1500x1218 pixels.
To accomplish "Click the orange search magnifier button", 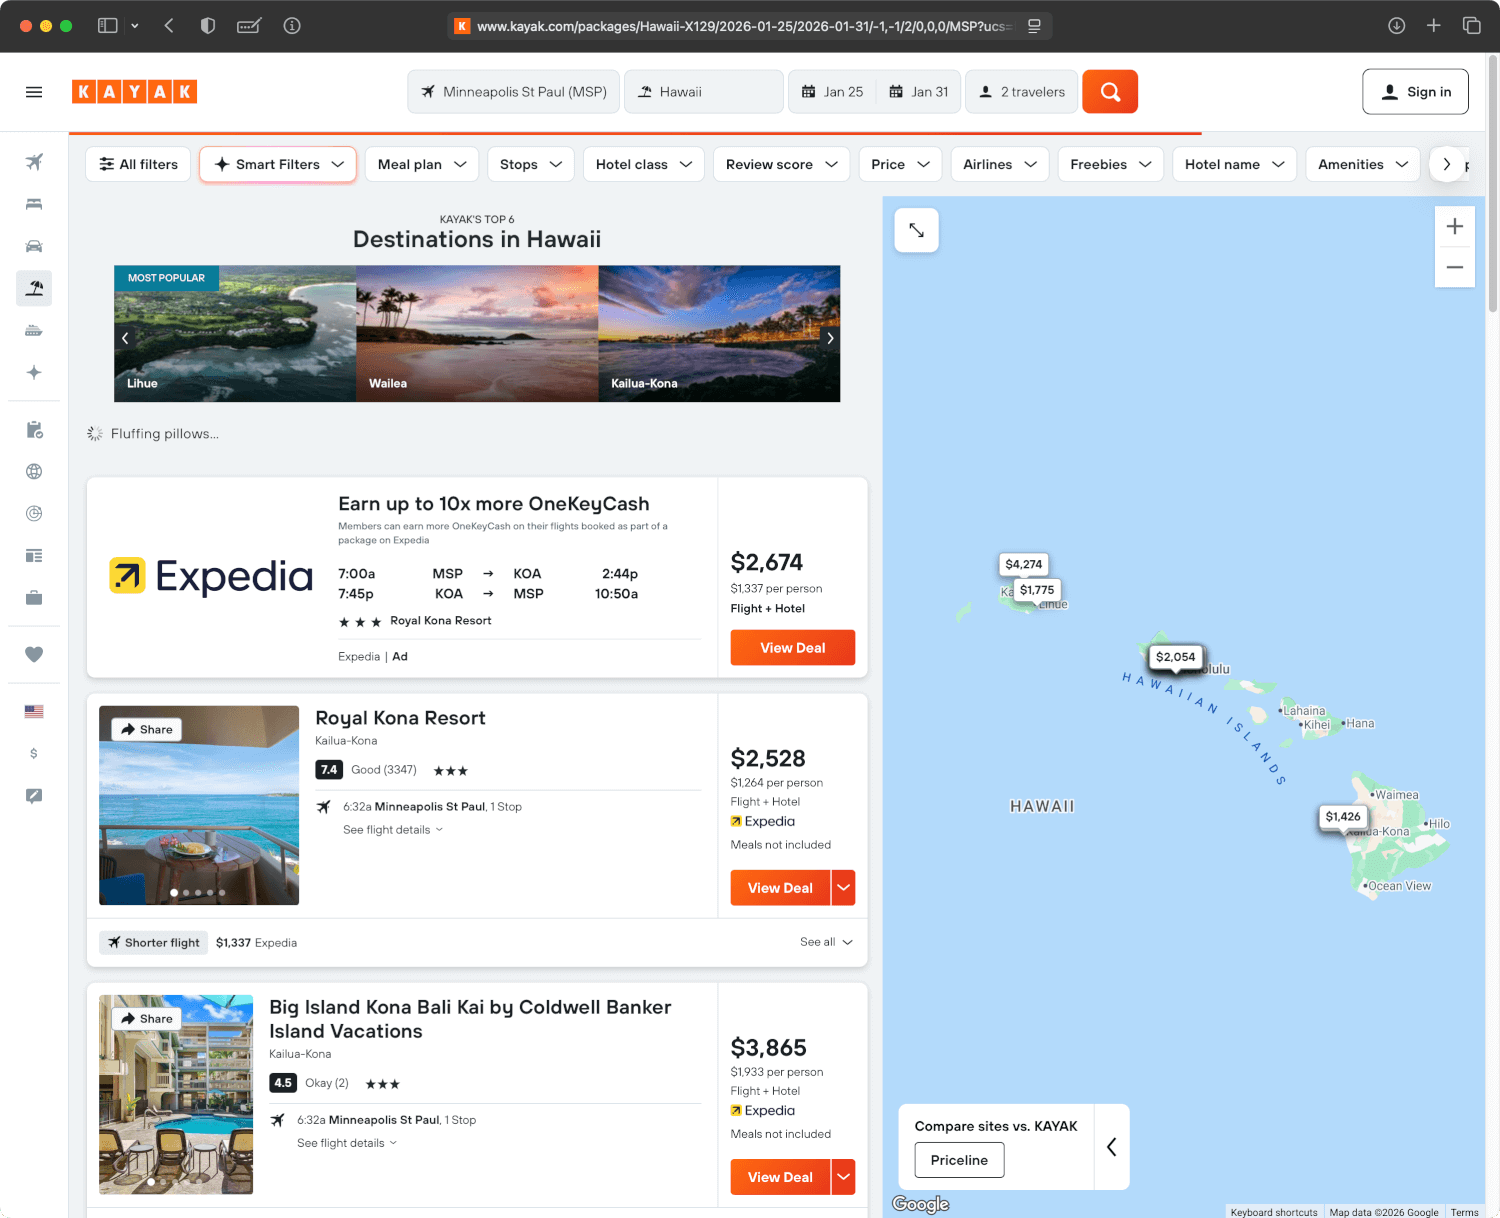I will [x=1109, y=91].
